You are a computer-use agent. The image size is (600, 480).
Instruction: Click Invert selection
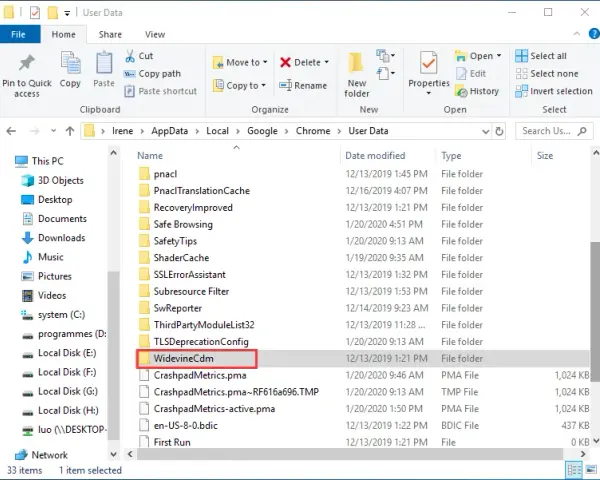click(x=554, y=91)
